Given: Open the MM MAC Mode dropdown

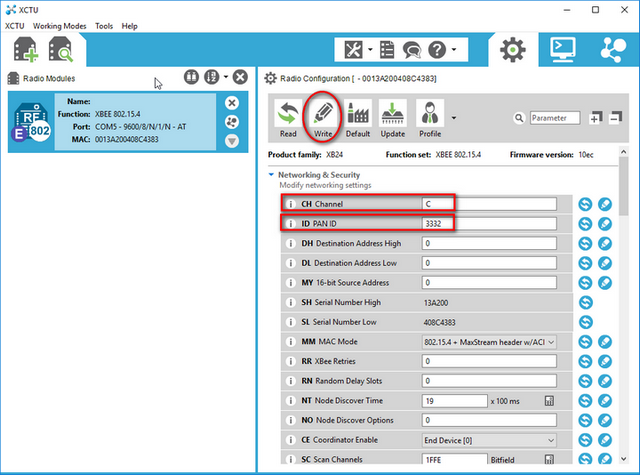Looking at the screenshot, I should click(489, 342).
